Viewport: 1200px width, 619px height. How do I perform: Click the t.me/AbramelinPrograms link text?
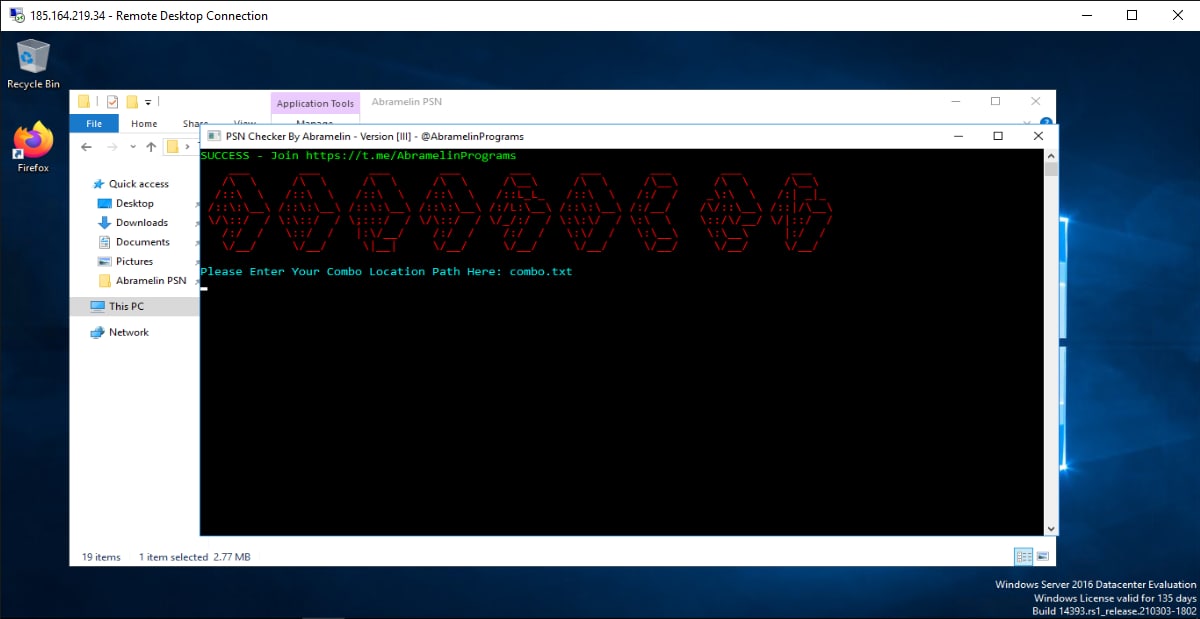tap(411, 156)
